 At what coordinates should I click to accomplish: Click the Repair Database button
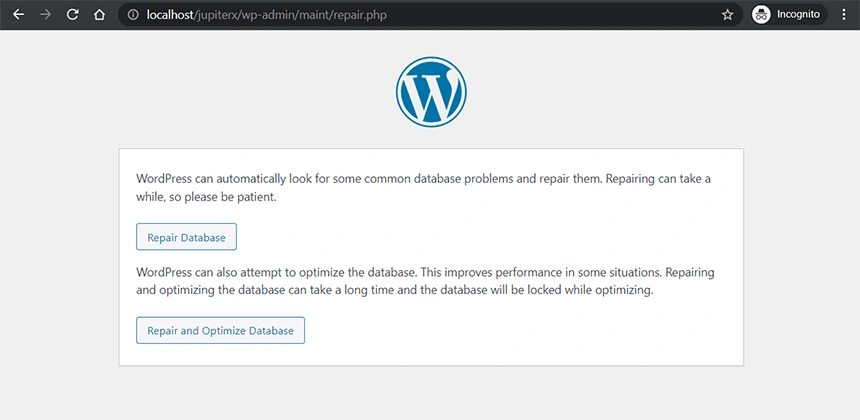(x=186, y=237)
